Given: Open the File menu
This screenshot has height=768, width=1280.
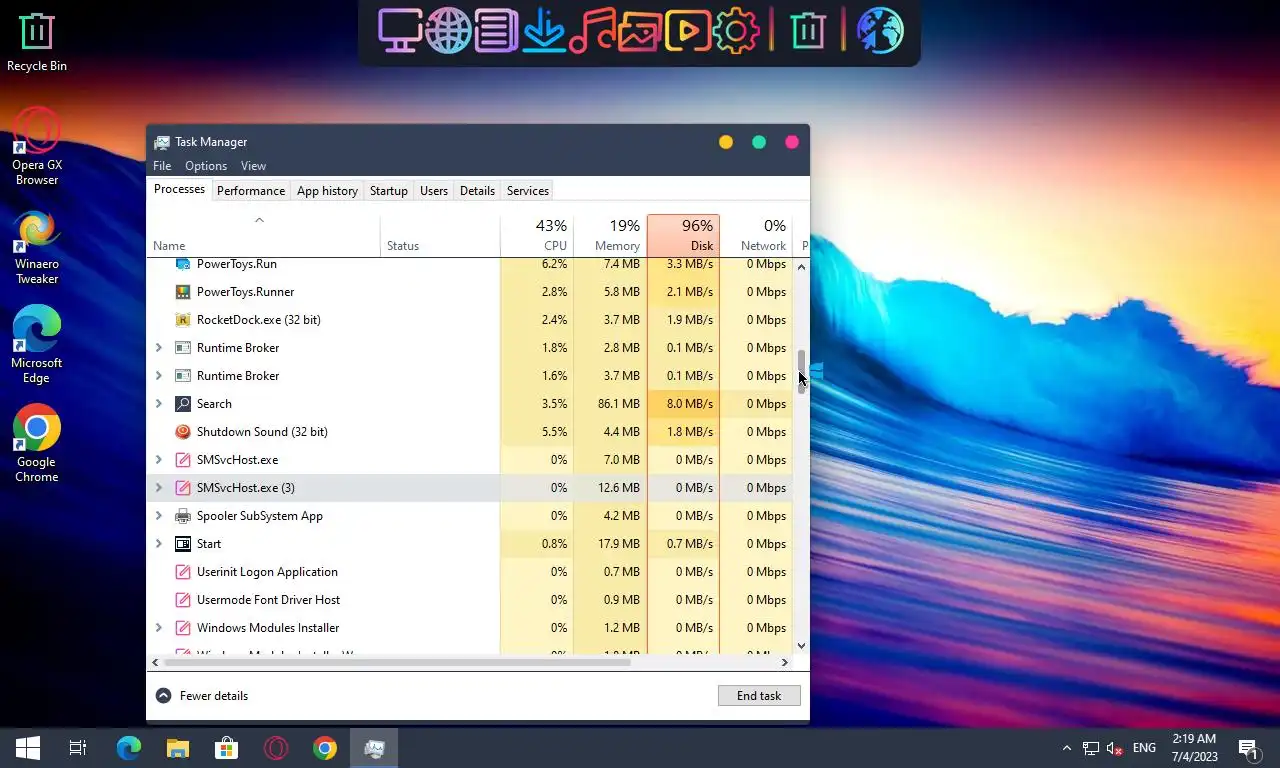Looking at the screenshot, I should pos(162,166).
